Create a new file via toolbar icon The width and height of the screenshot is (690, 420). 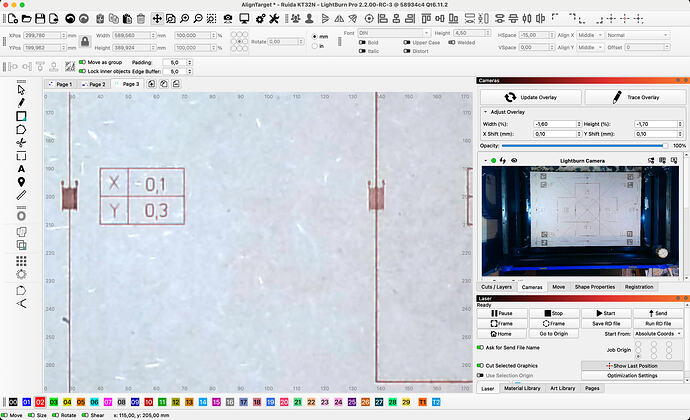coord(13,18)
